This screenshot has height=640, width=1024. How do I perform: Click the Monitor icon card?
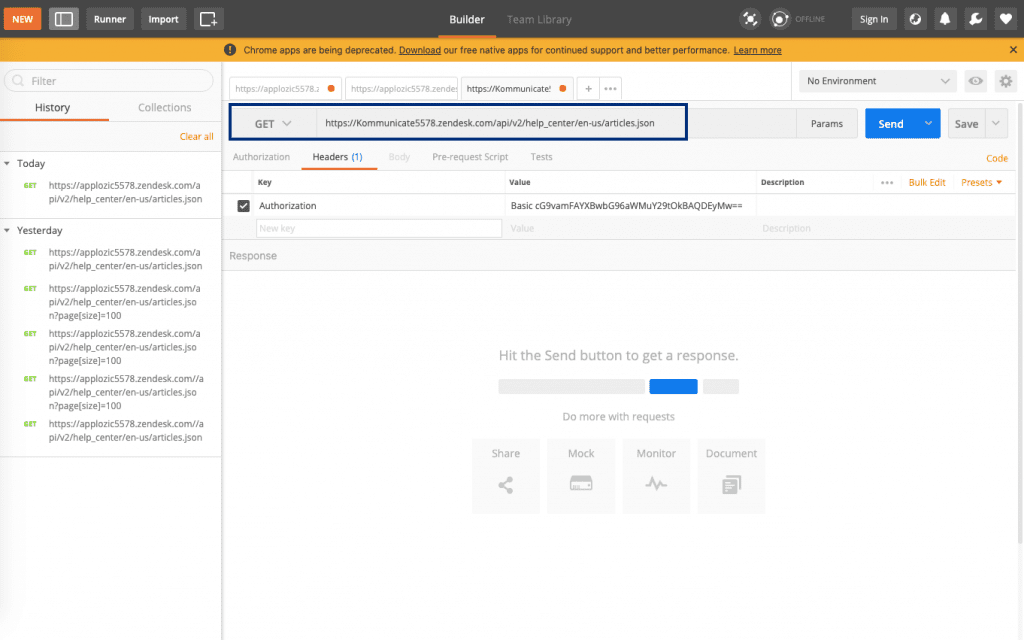656,476
